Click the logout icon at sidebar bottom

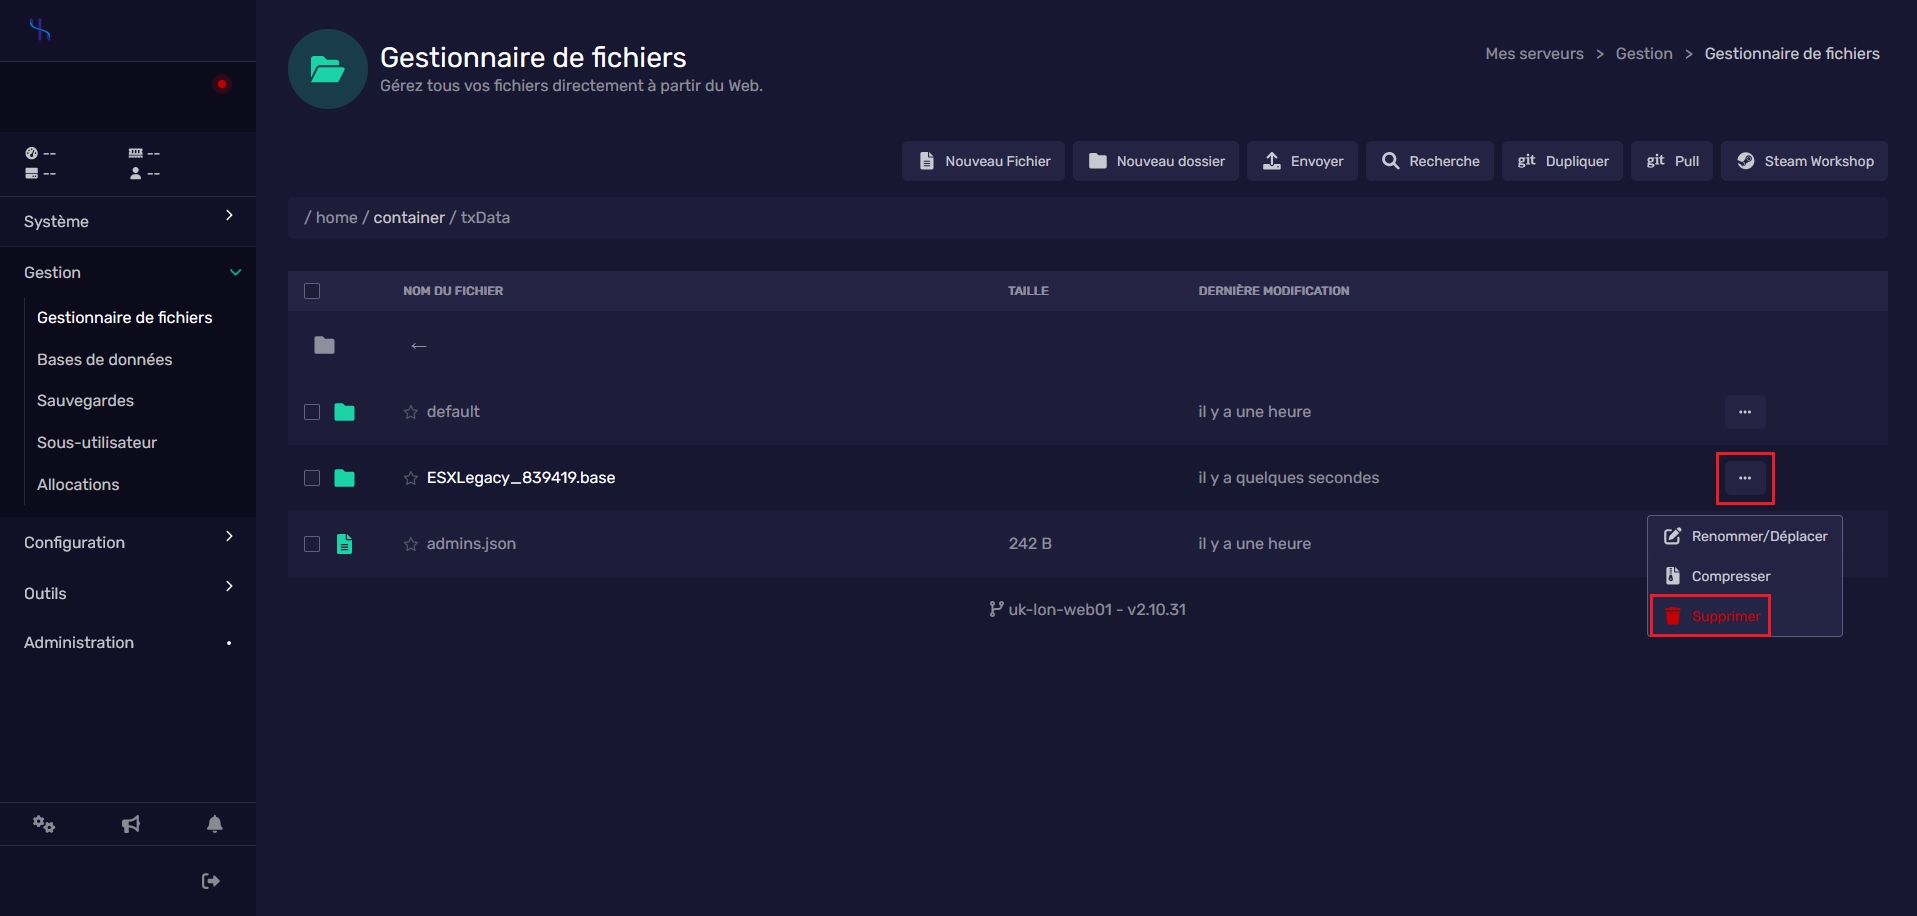point(210,881)
